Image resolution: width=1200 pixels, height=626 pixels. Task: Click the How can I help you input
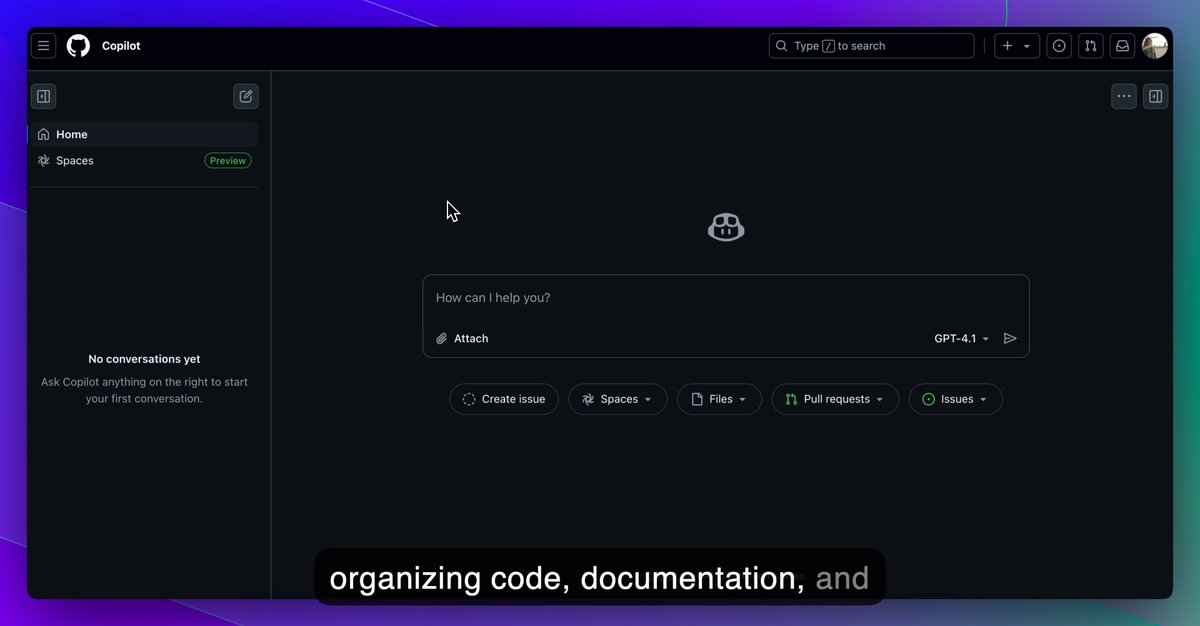click(x=726, y=298)
